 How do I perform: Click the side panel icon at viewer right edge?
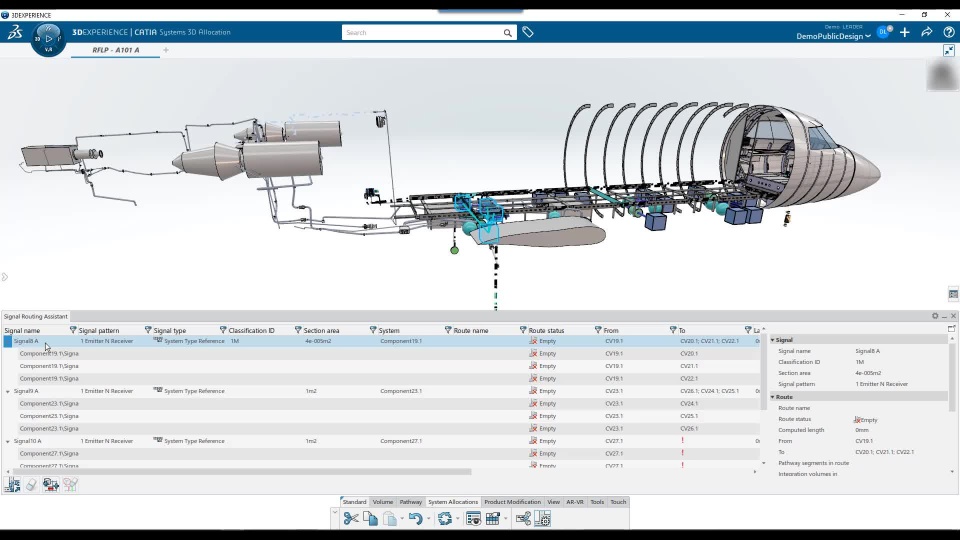[953, 294]
